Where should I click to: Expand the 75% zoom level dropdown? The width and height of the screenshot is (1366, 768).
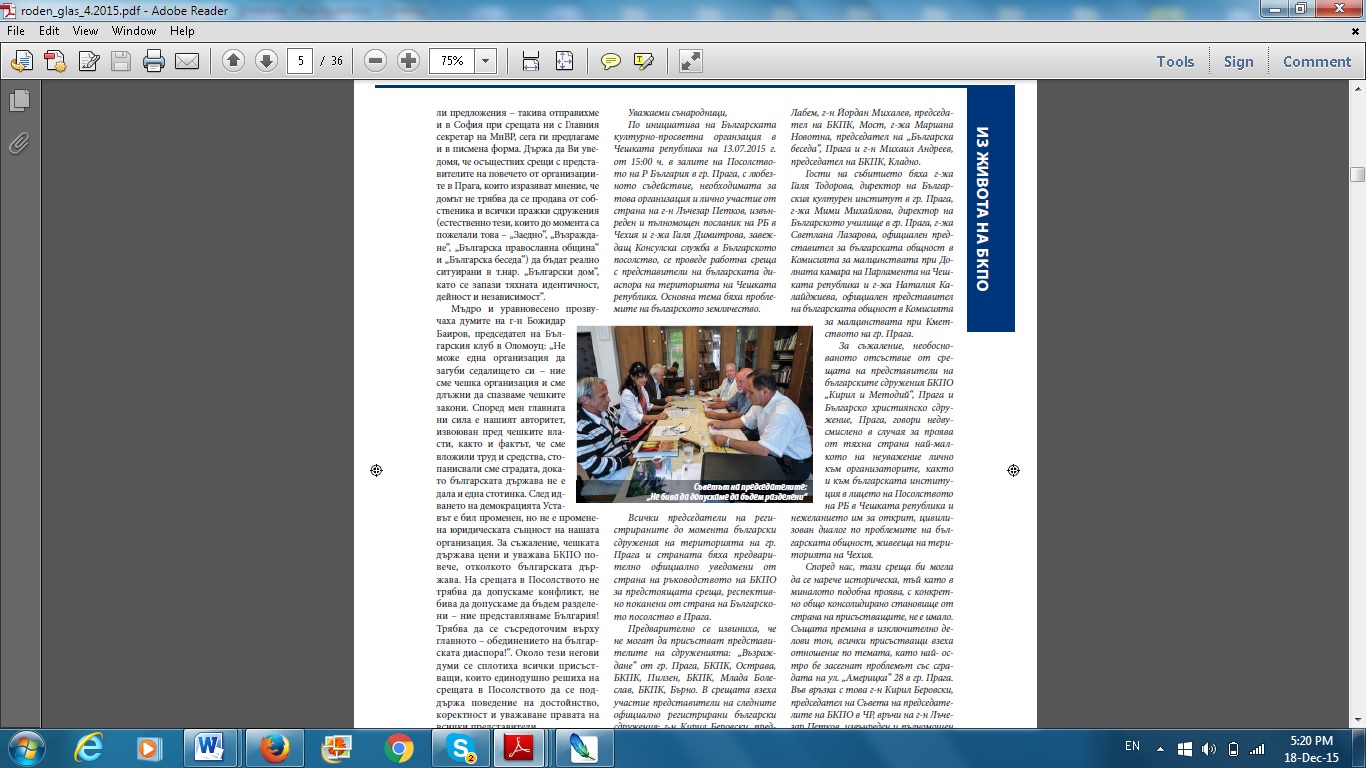(486, 61)
